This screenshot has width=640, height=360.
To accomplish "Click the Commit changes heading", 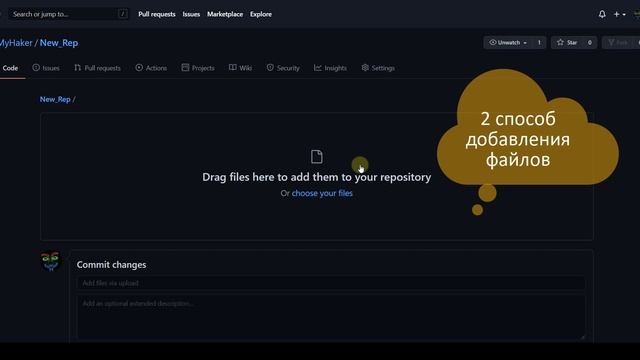I will pos(111,265).
